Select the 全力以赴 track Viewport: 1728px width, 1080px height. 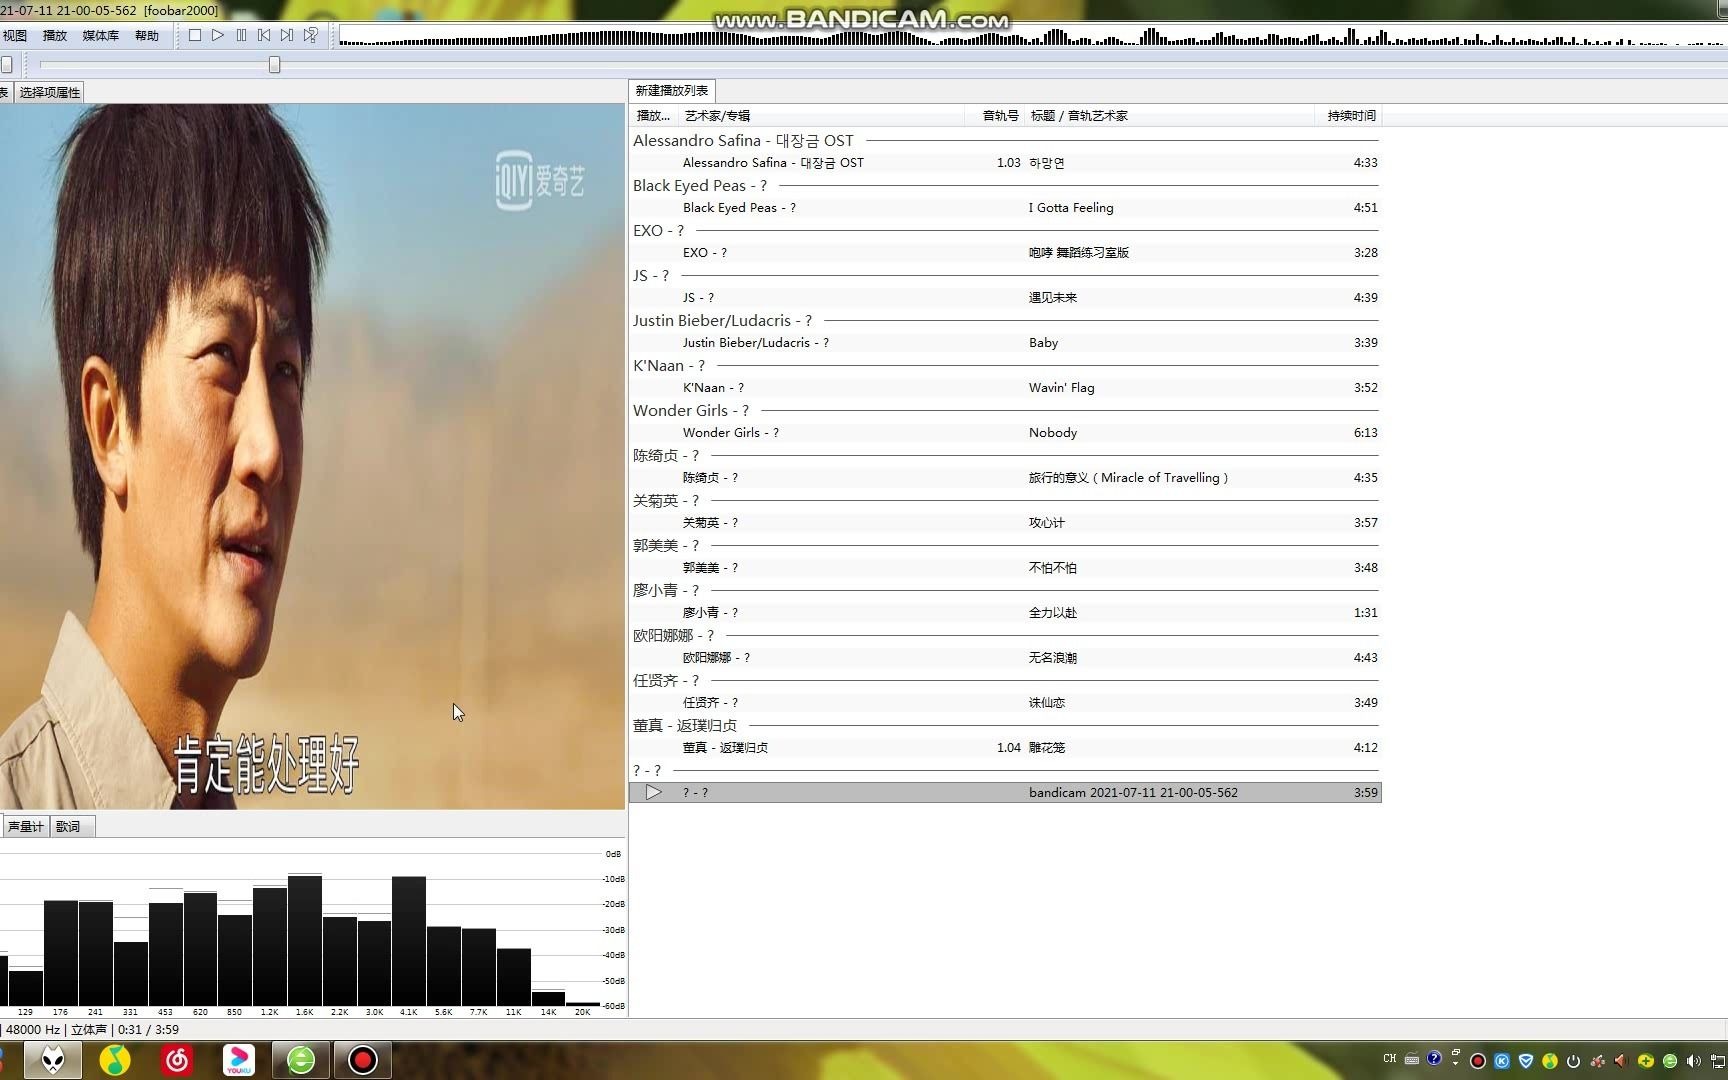click(x=1005, y=612)
